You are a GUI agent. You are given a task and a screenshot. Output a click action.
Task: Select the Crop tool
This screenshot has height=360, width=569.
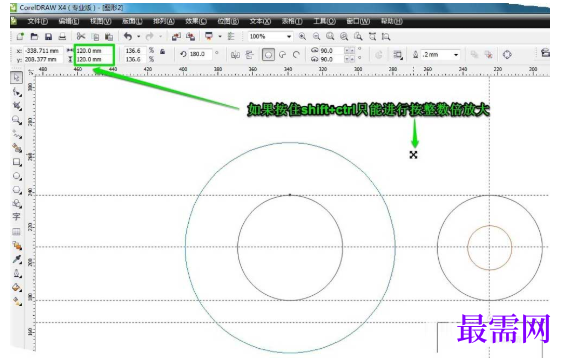pyautogui.click(x=17, y=106)
